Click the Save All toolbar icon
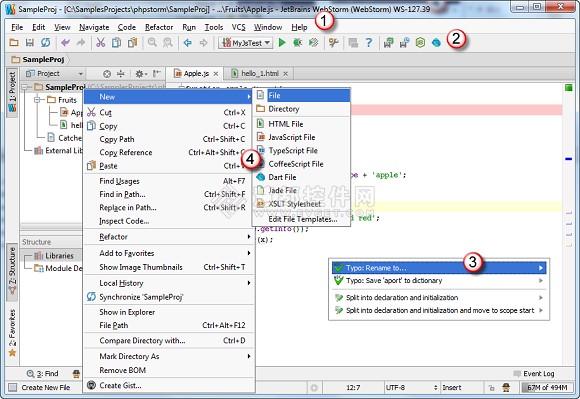580x399 pixels. pyautogui.click(x=30, y=43)
